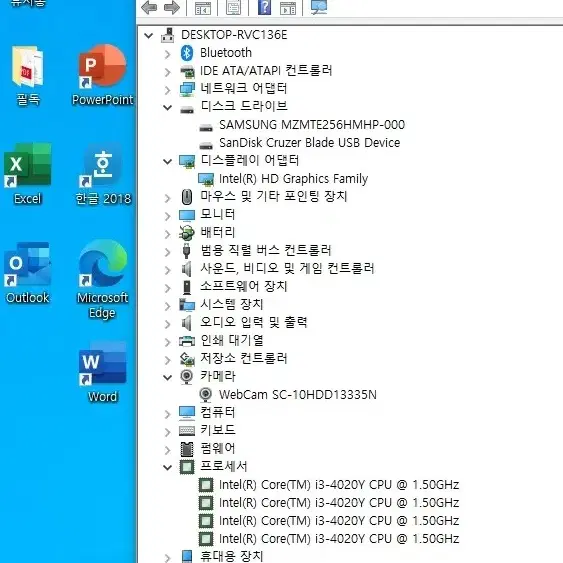The image size is (563, 563).
Task: Open the Microsoft Edge desktop shortcut
Action: click(x=103, y=279)
